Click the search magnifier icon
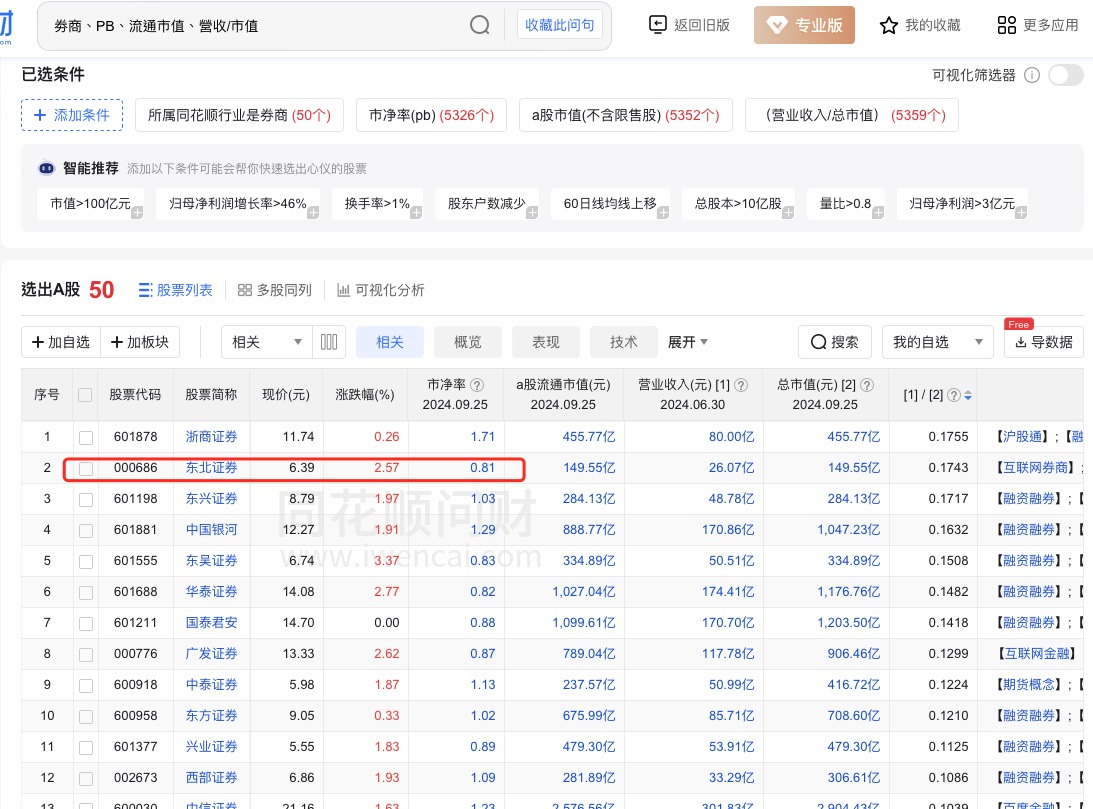Viewport: 1093px width, 809px height. pyautogui.click(x=480, y=26)
